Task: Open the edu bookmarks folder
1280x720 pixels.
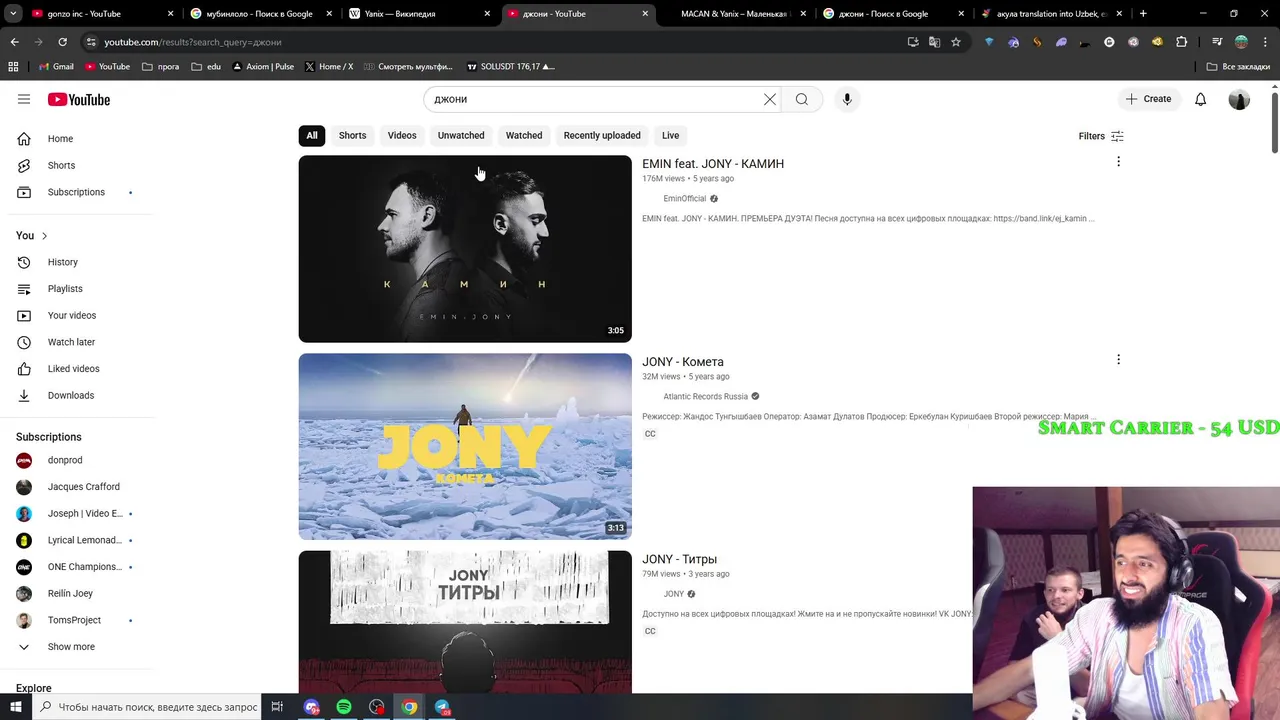Action: (x=205, y=67)
